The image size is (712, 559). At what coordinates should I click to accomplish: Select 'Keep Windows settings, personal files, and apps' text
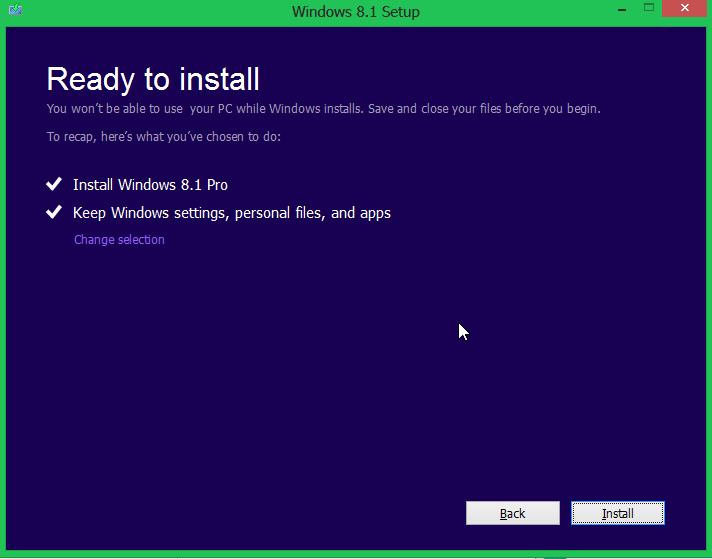pos(232,213)
